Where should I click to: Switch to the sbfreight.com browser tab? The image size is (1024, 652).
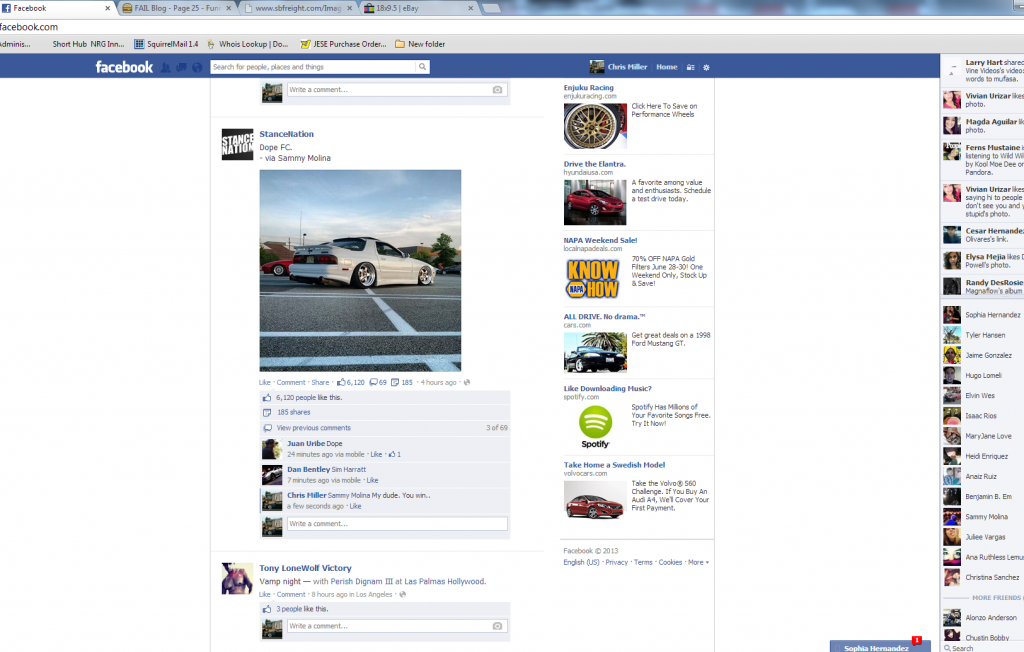[x=298, y=8]
